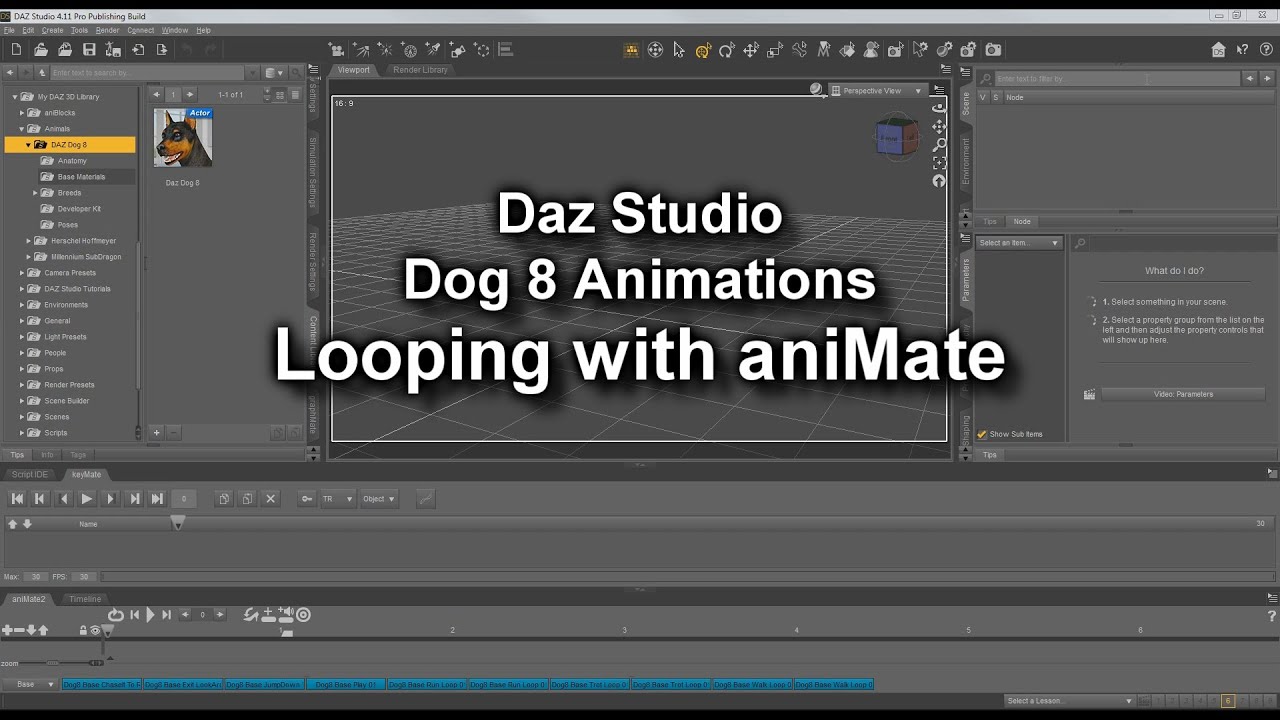The height and width of the screenshot is (720, 1280).
Task: Open the Help question mark icon in toolbar
Action: (1265, 50)
